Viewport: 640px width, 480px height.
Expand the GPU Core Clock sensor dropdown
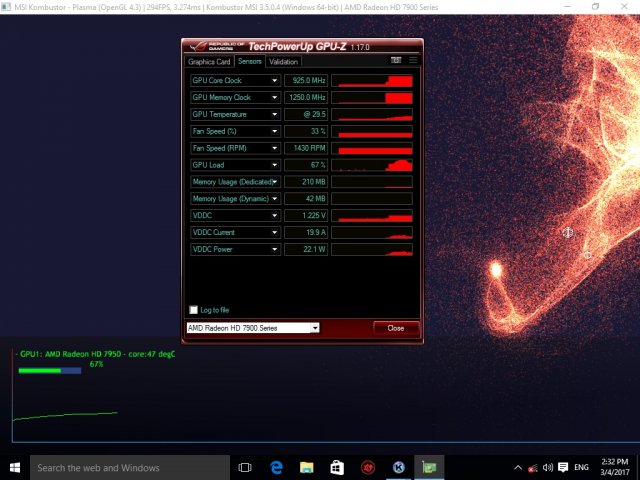tap(274, 81)
